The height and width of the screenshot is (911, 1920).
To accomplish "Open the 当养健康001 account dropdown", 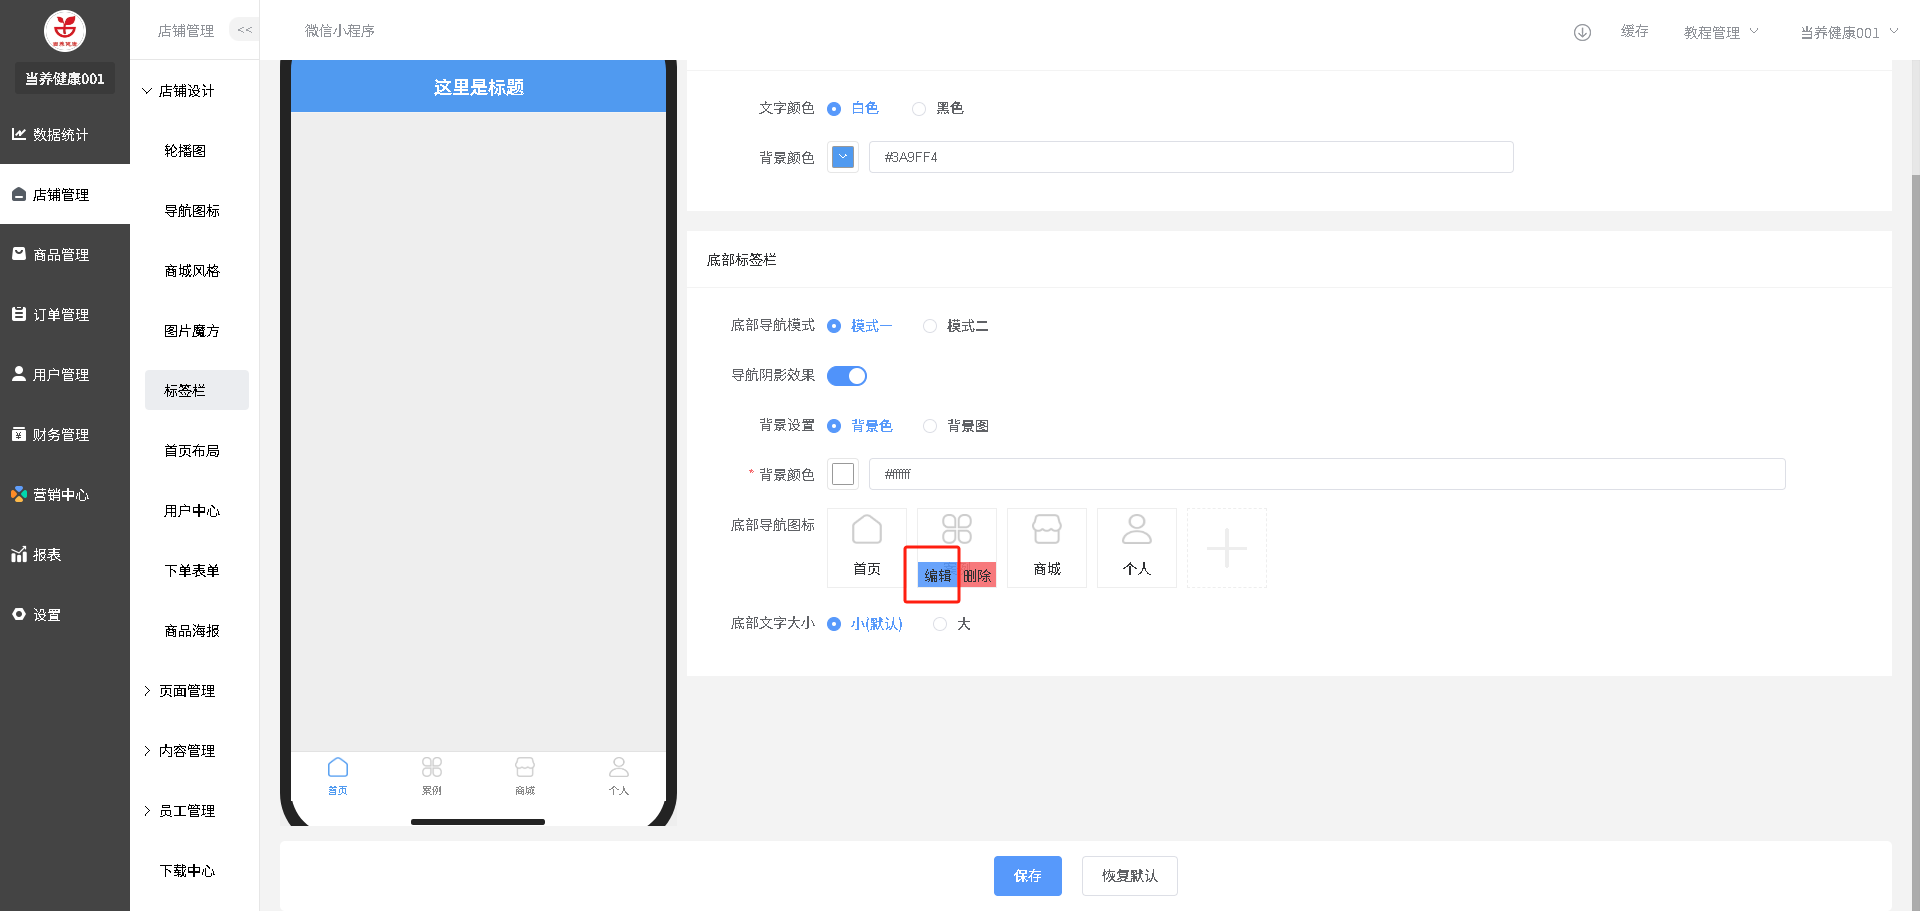I will click(x=1848, y=32).
